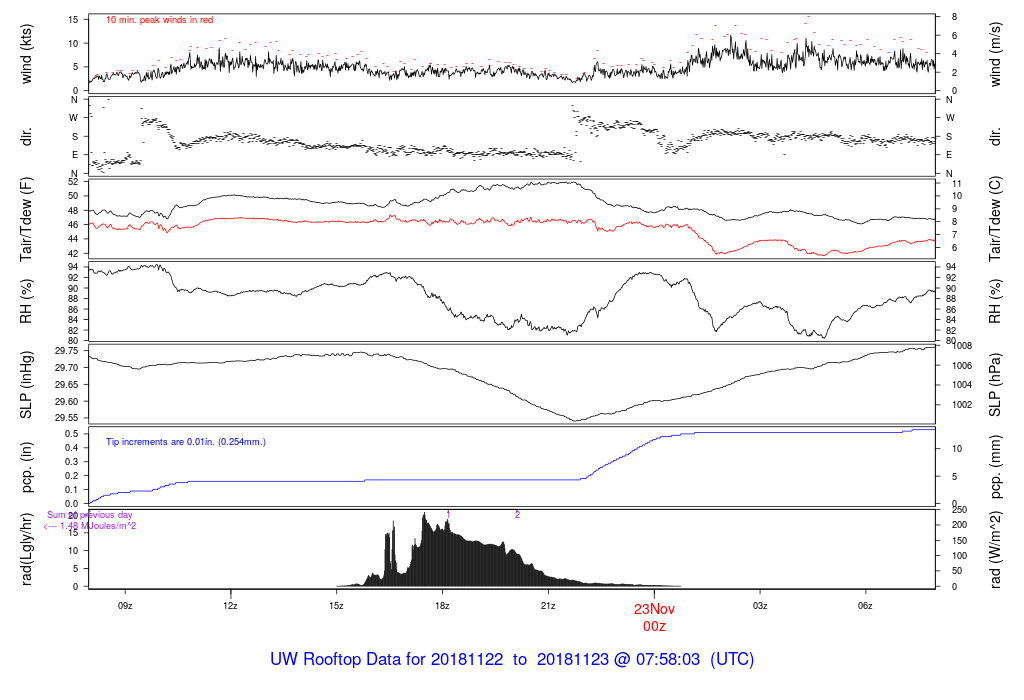The height and width of the screenshot is (700, 1024).
Task: Select the "06z" time axis label
Action: point(865,606)
